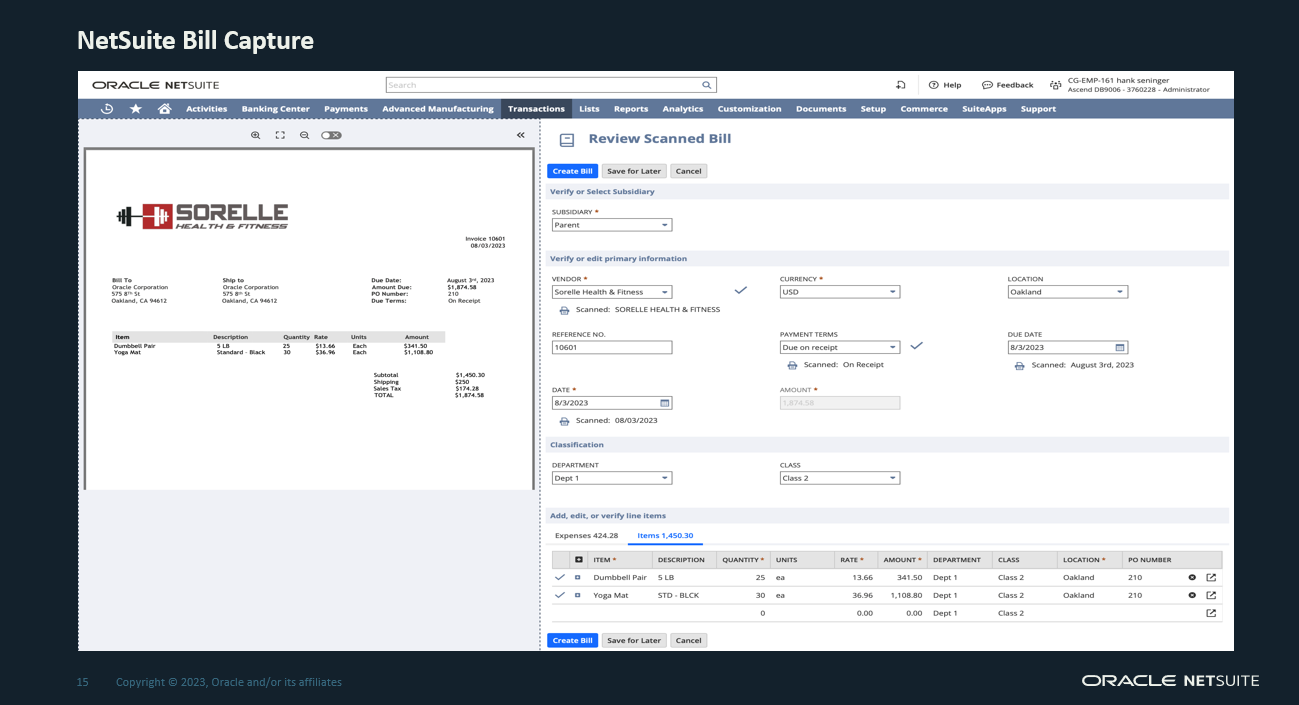The width and height of the screenshot is (1299, 705).
Task: Click the top Save for Later button
Action: pyautogui.click(x=634, y=171)
